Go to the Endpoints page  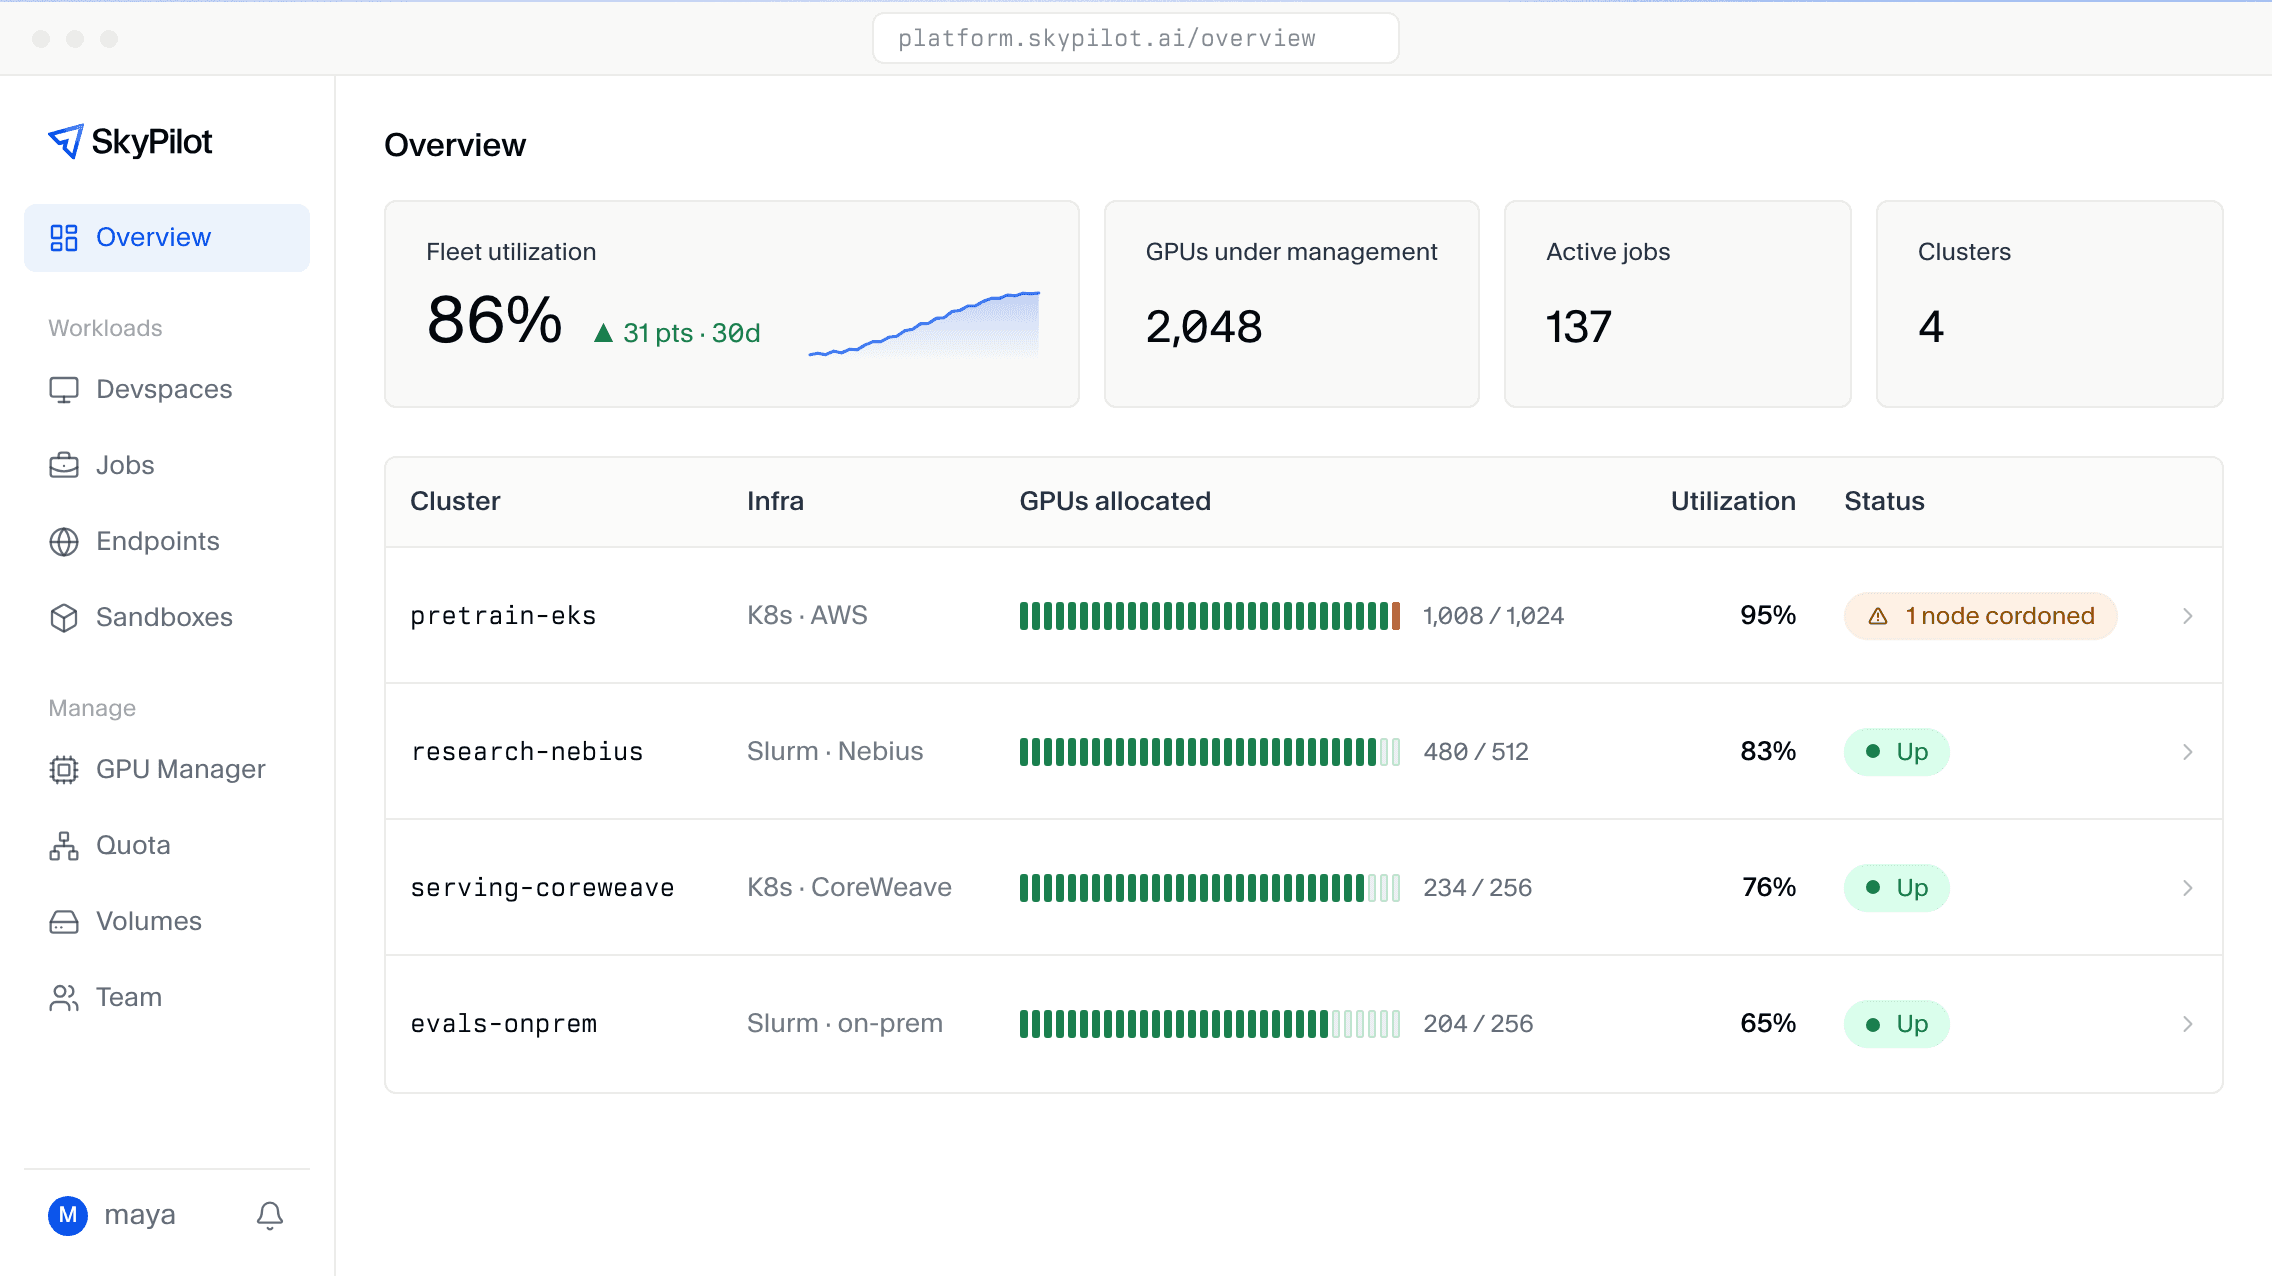pyautogui.click(x=167, y=541)
